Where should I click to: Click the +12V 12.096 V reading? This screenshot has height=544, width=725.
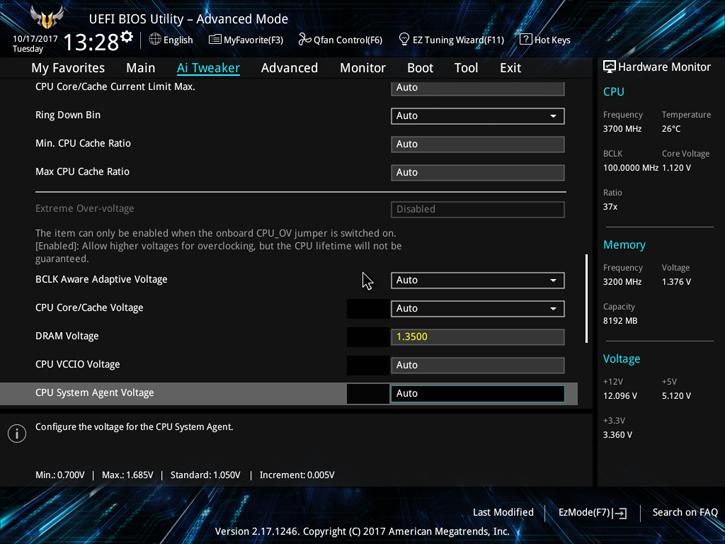pos(620,396)
